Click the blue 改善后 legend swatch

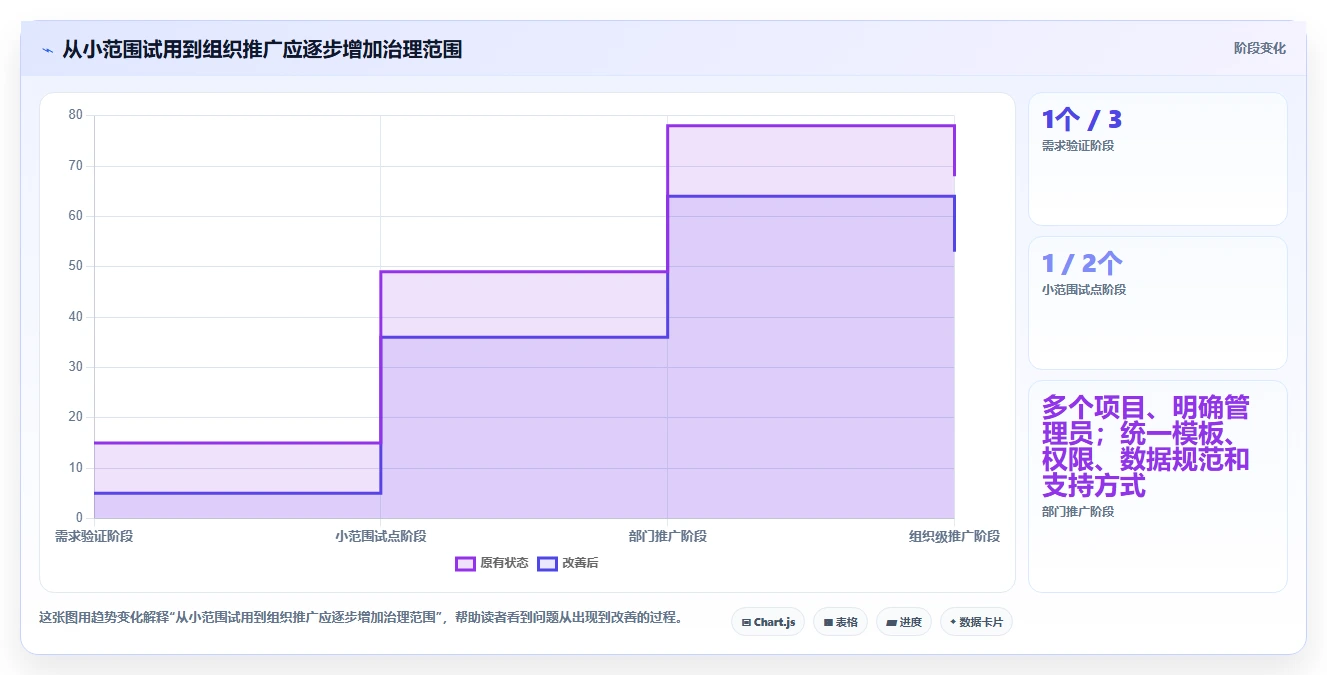pyautogui.click(x=547, y=563)
